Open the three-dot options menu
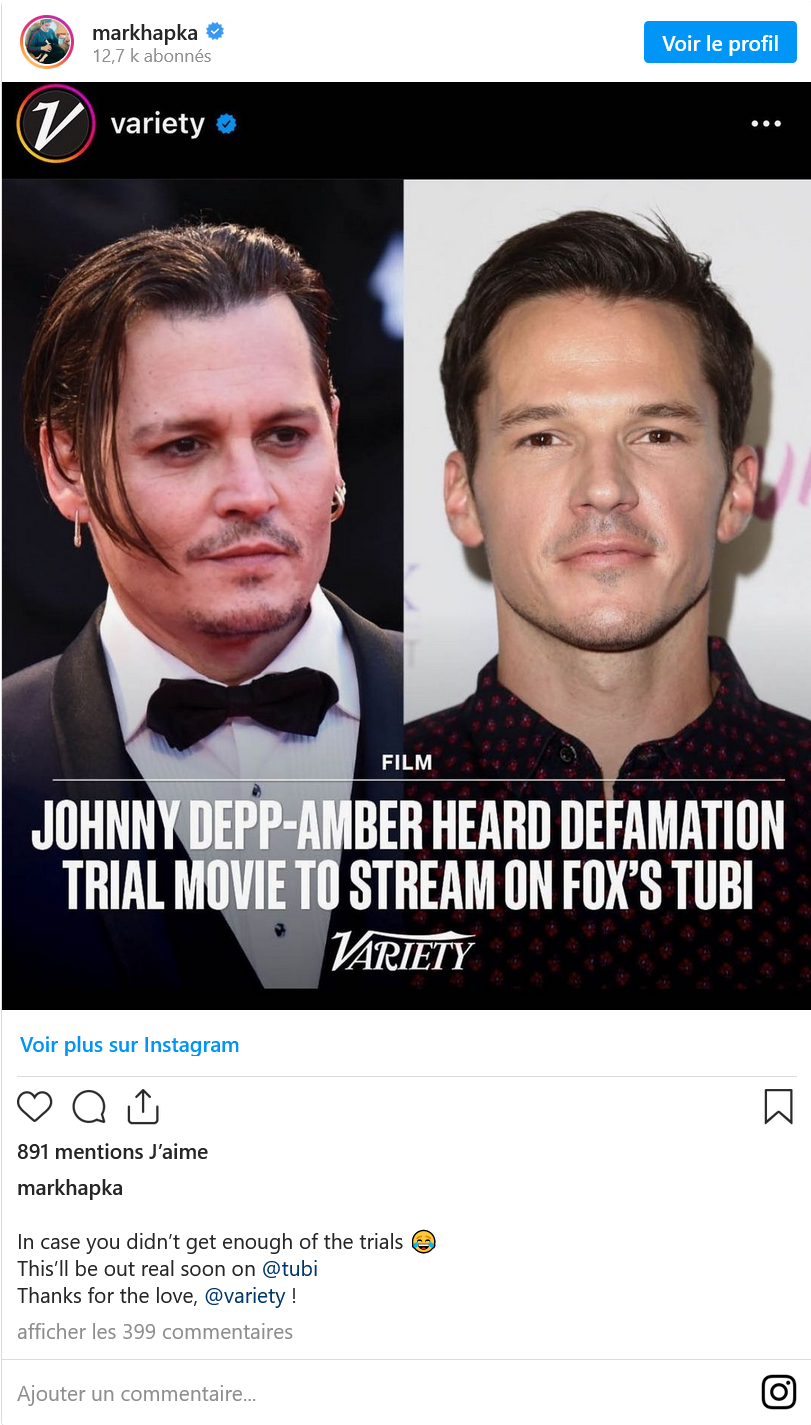The height and width of the screenshot is (1425, 811). (766, 124)
